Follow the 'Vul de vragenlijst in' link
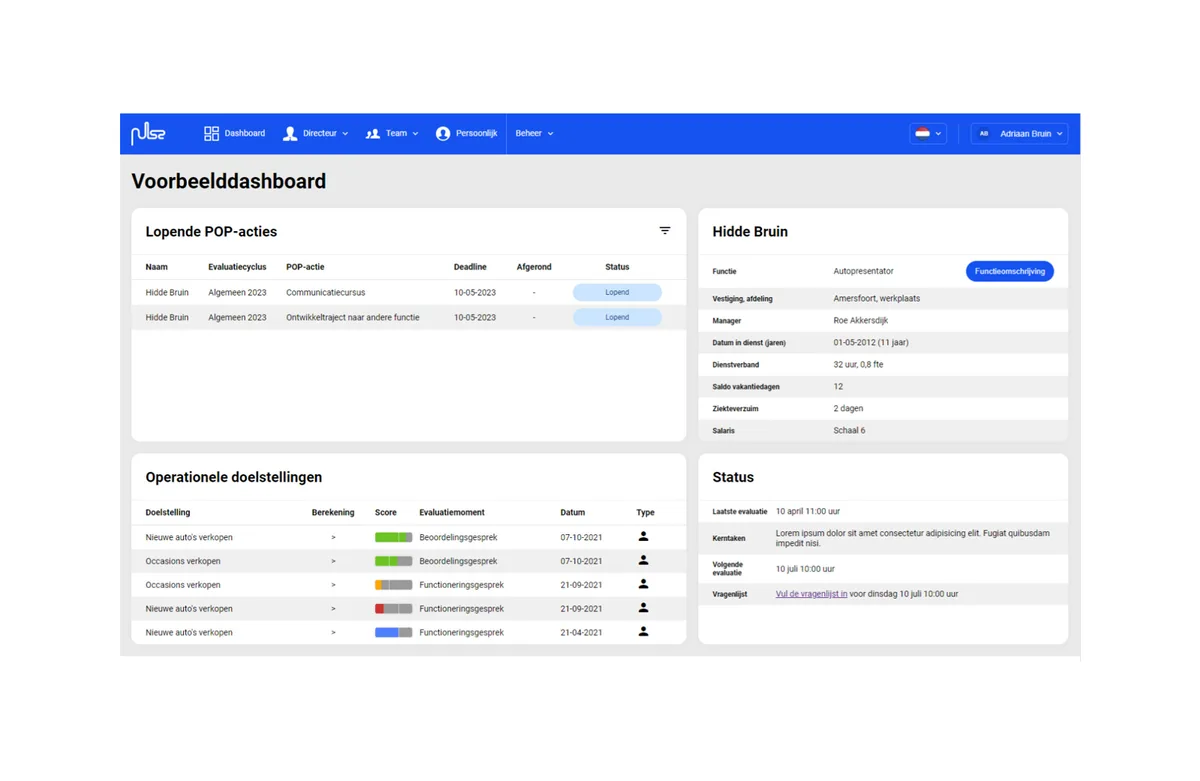1200x781 pixels. pyautogui.click(x=811, y=594)
